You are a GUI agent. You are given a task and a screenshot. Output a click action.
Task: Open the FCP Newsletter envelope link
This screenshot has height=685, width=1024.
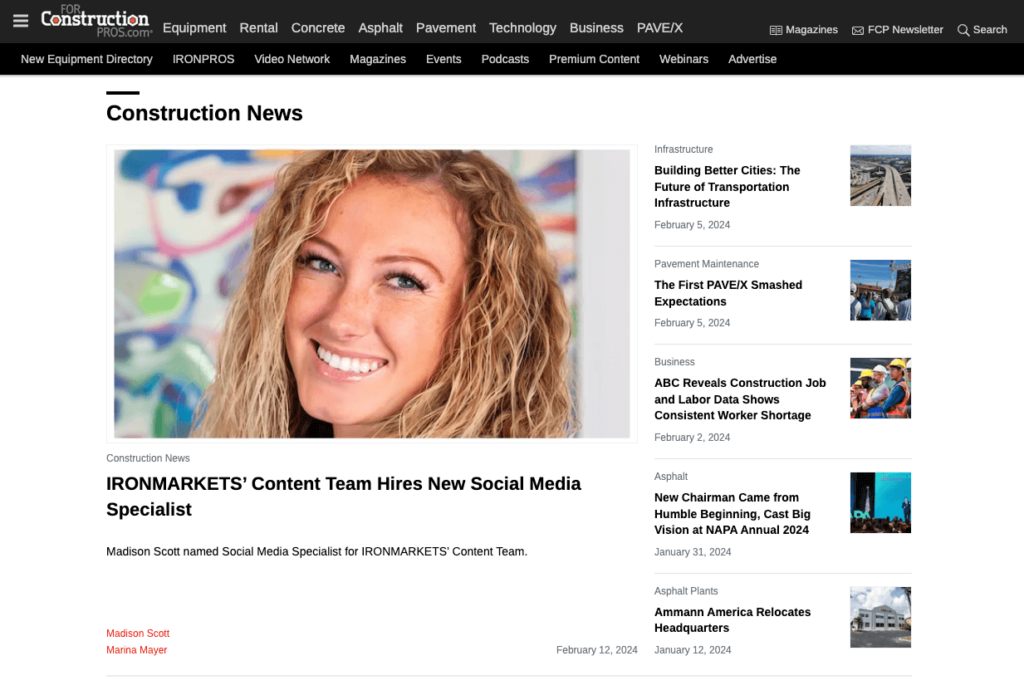tap(858, 30)
